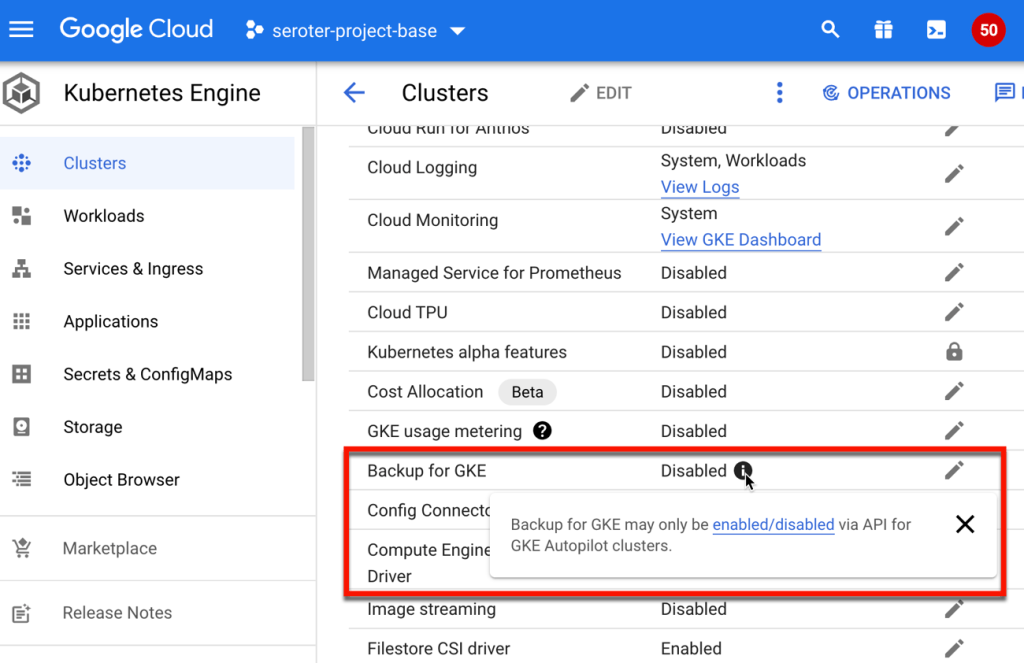Click the info icon next to Backup for GKE

pyautogui.click(x=743, y=471)
